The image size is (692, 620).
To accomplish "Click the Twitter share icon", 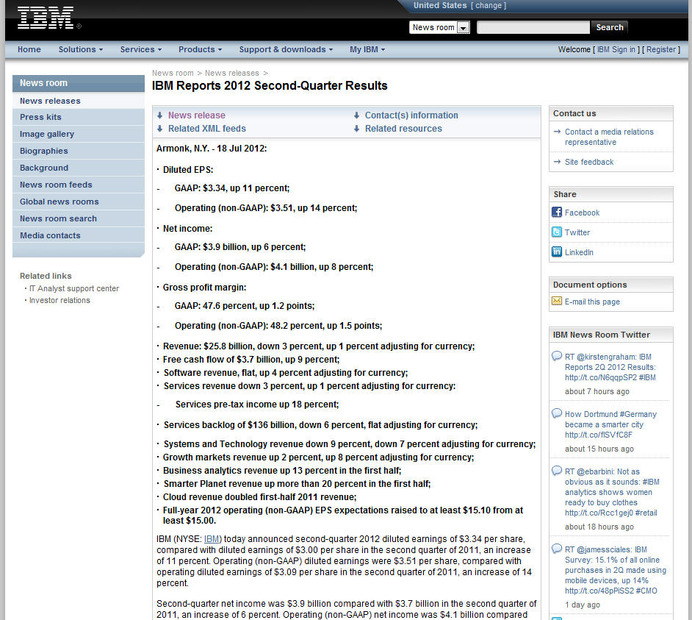I will point(557,232).
